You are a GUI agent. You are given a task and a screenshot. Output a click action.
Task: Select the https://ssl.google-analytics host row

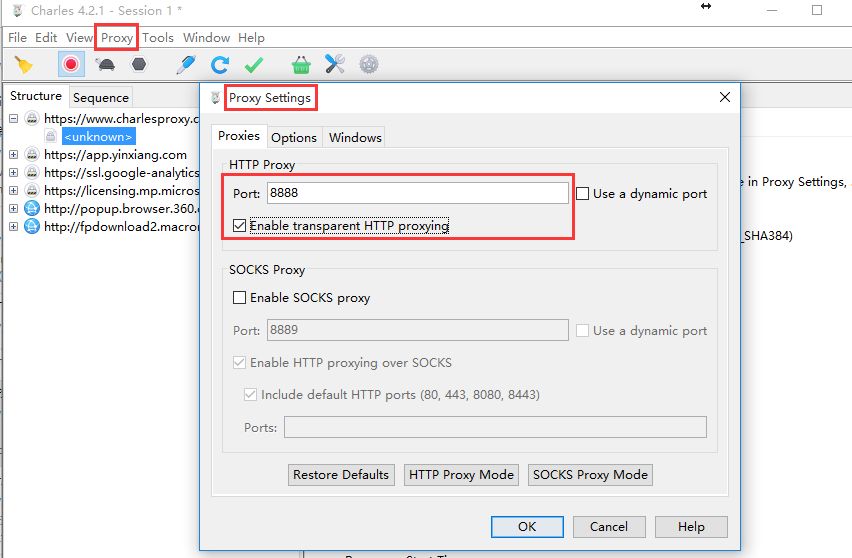pyautogui.click(x=122, y=173)
